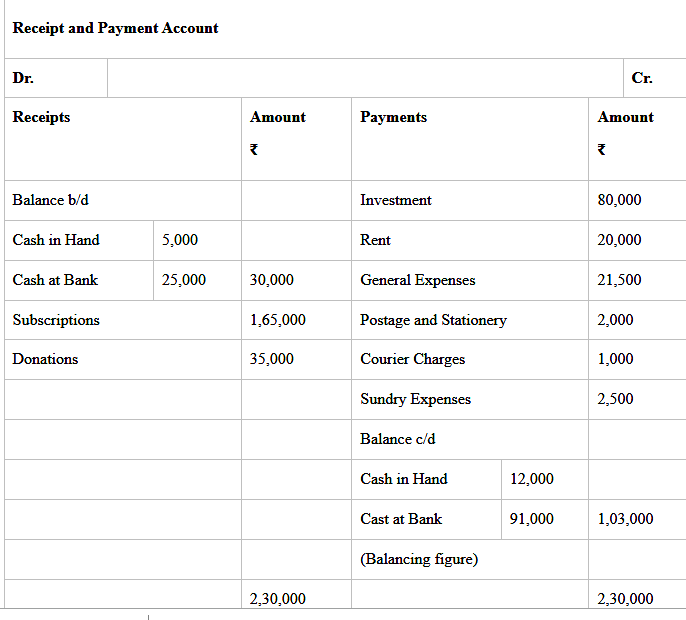Click the Donations amount 35,000
This screenshot has width=686, height=620.
272,359
